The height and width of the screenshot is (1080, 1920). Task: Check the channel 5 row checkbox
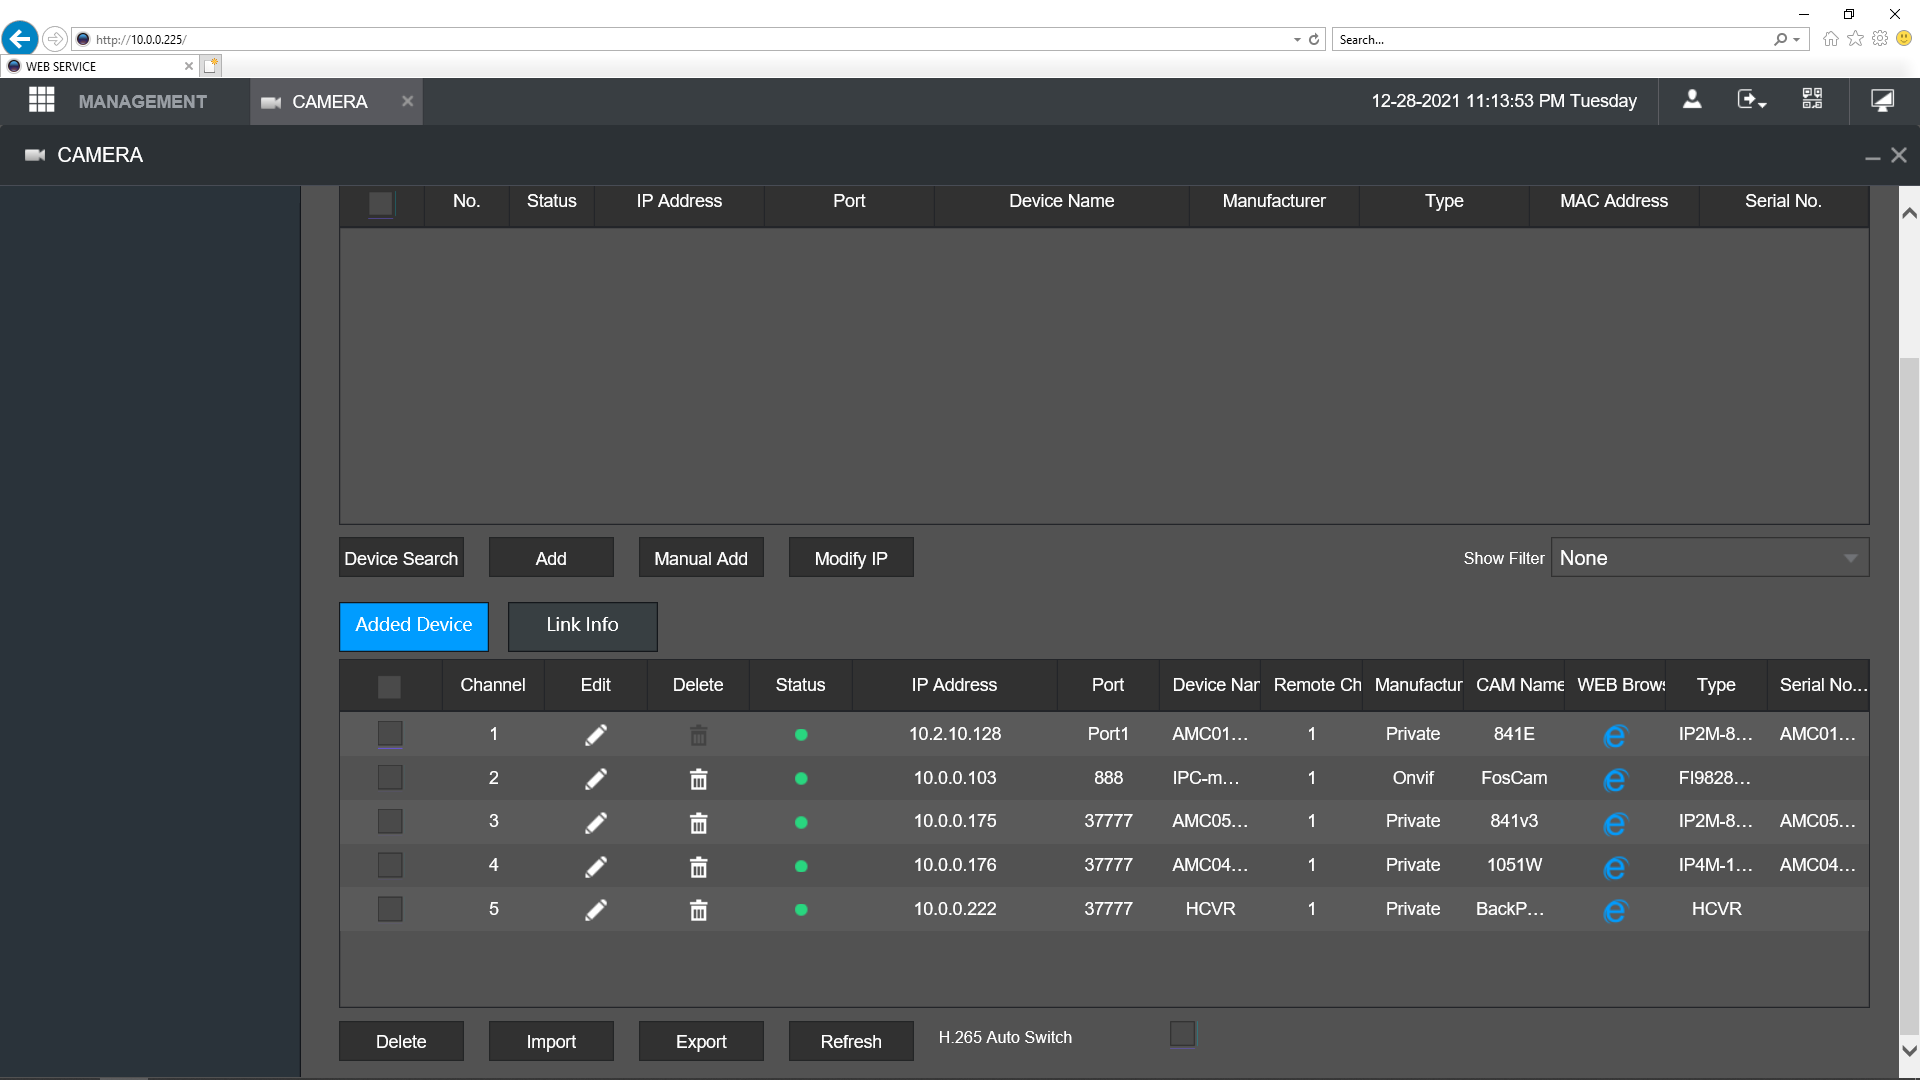[390, 909]
